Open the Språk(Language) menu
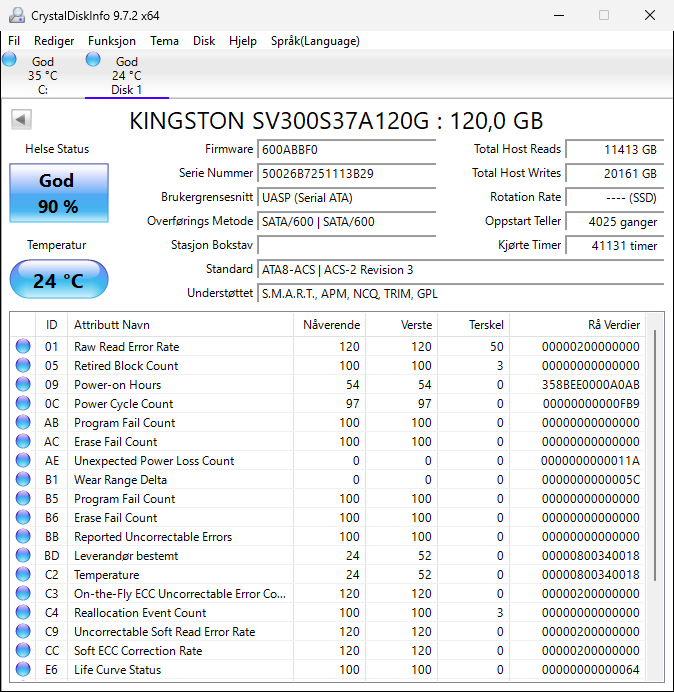This screenshot has height=692, width=674. pos(315,41)
